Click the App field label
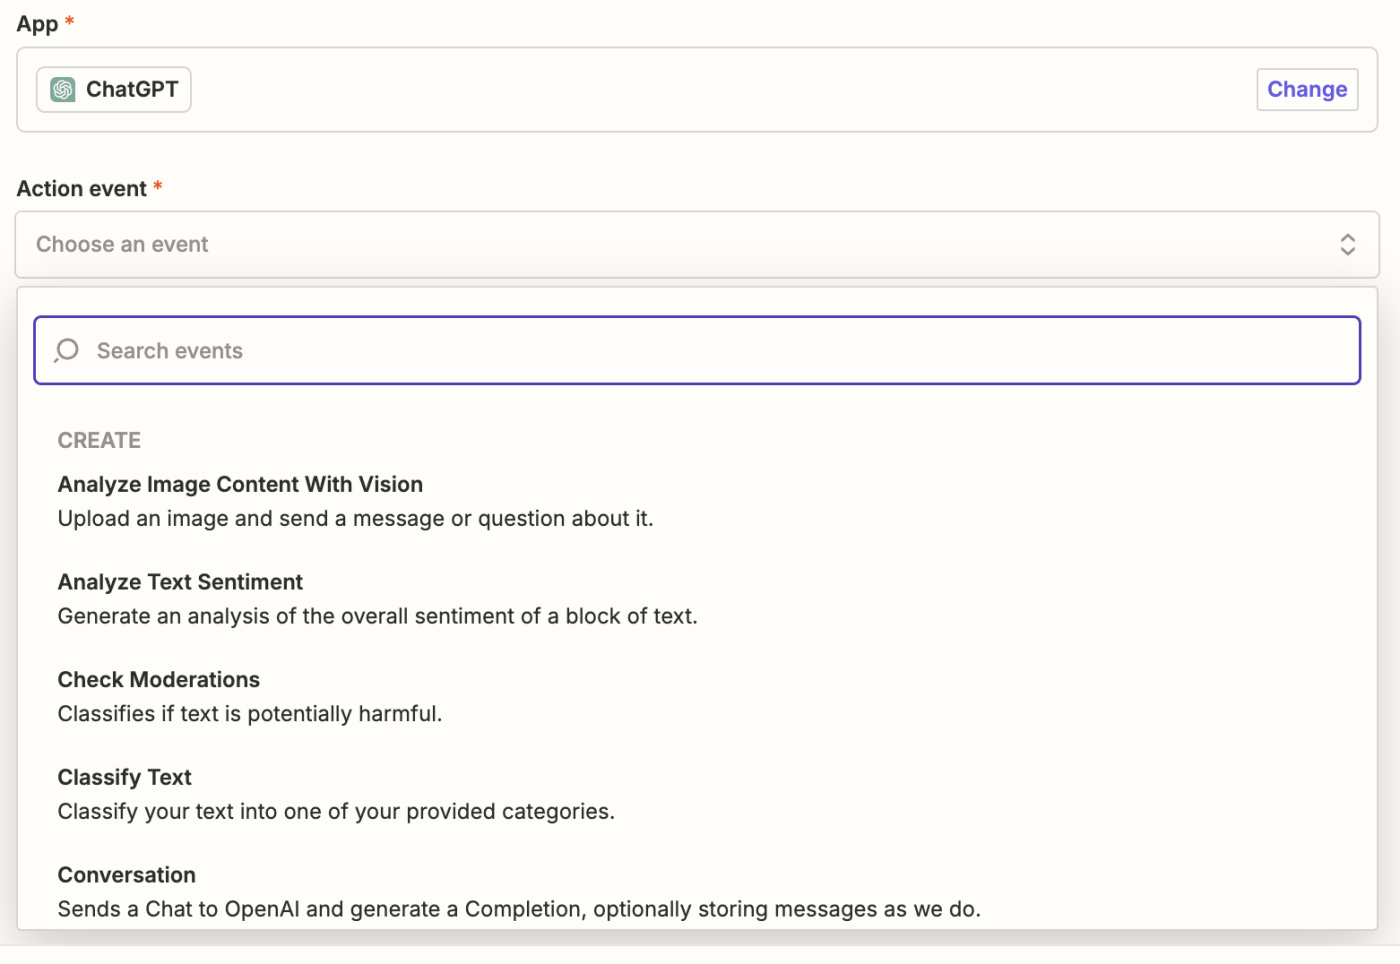1400x964 pixels. tap(37, 24)
